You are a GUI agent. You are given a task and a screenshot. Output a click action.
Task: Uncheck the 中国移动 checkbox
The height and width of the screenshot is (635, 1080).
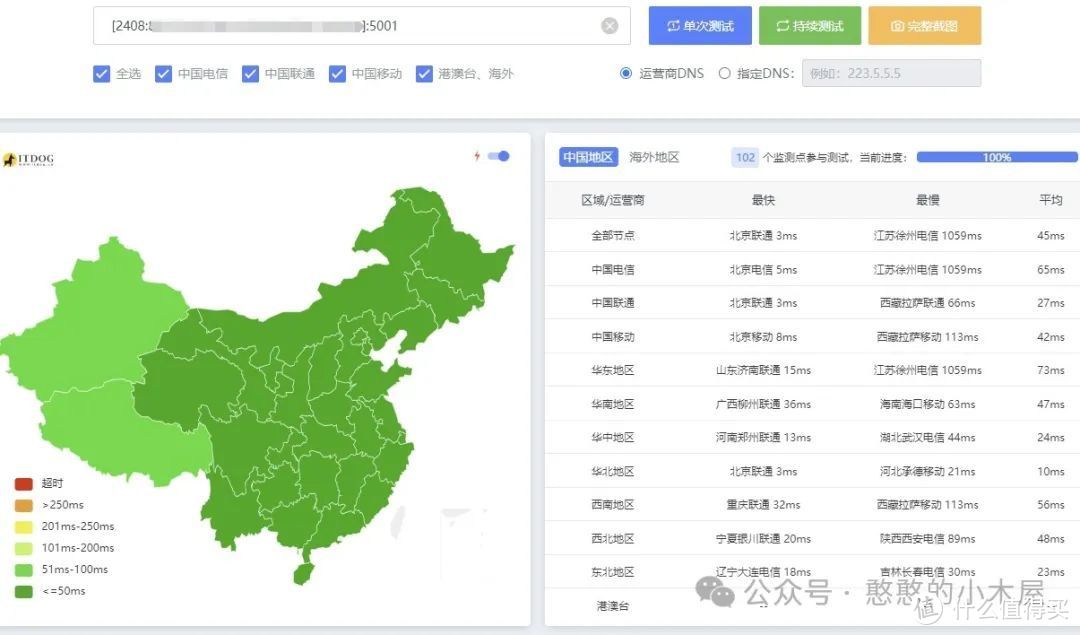pos(337,73)
